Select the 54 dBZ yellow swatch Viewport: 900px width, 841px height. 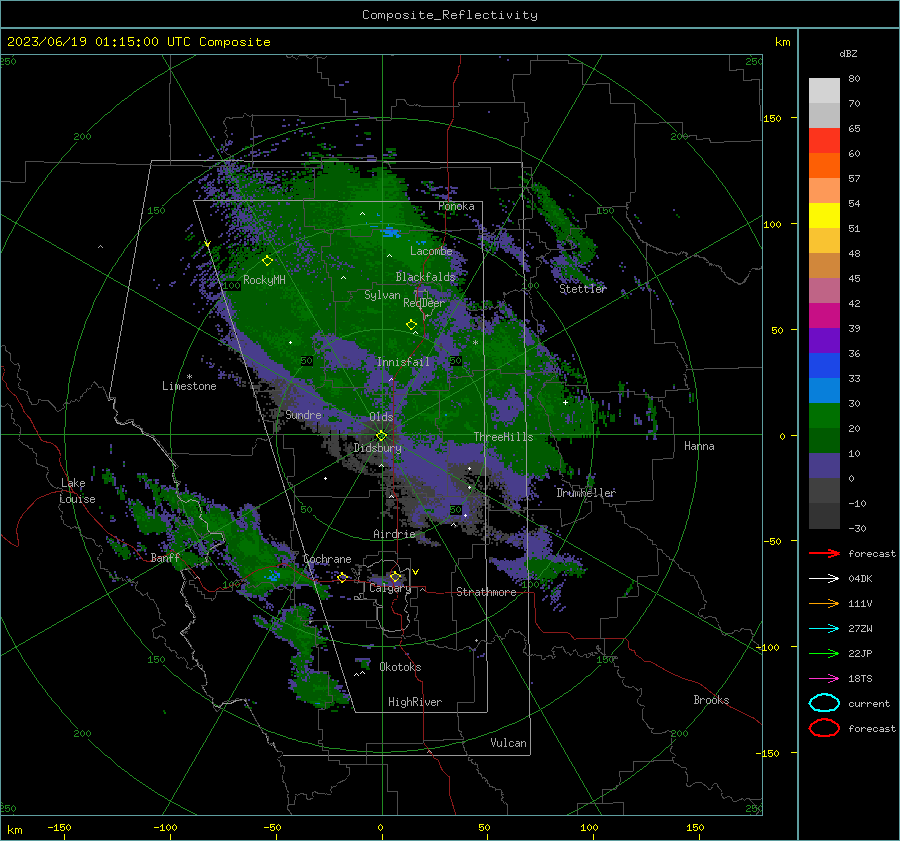click(824, 215)
